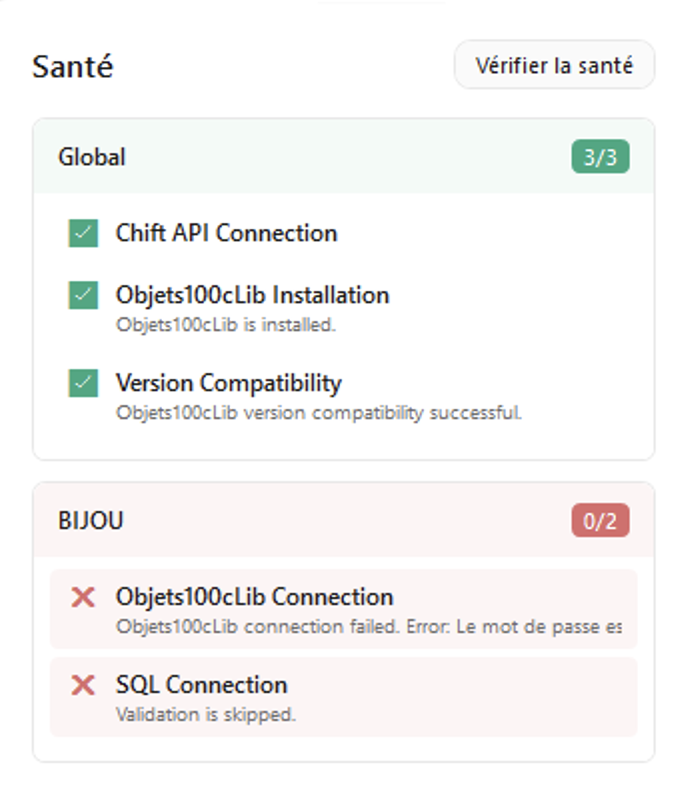Click the red X beside SQL Connection
Screen dimensions: 692x792
pyautogui.click(x=83, y=685)
